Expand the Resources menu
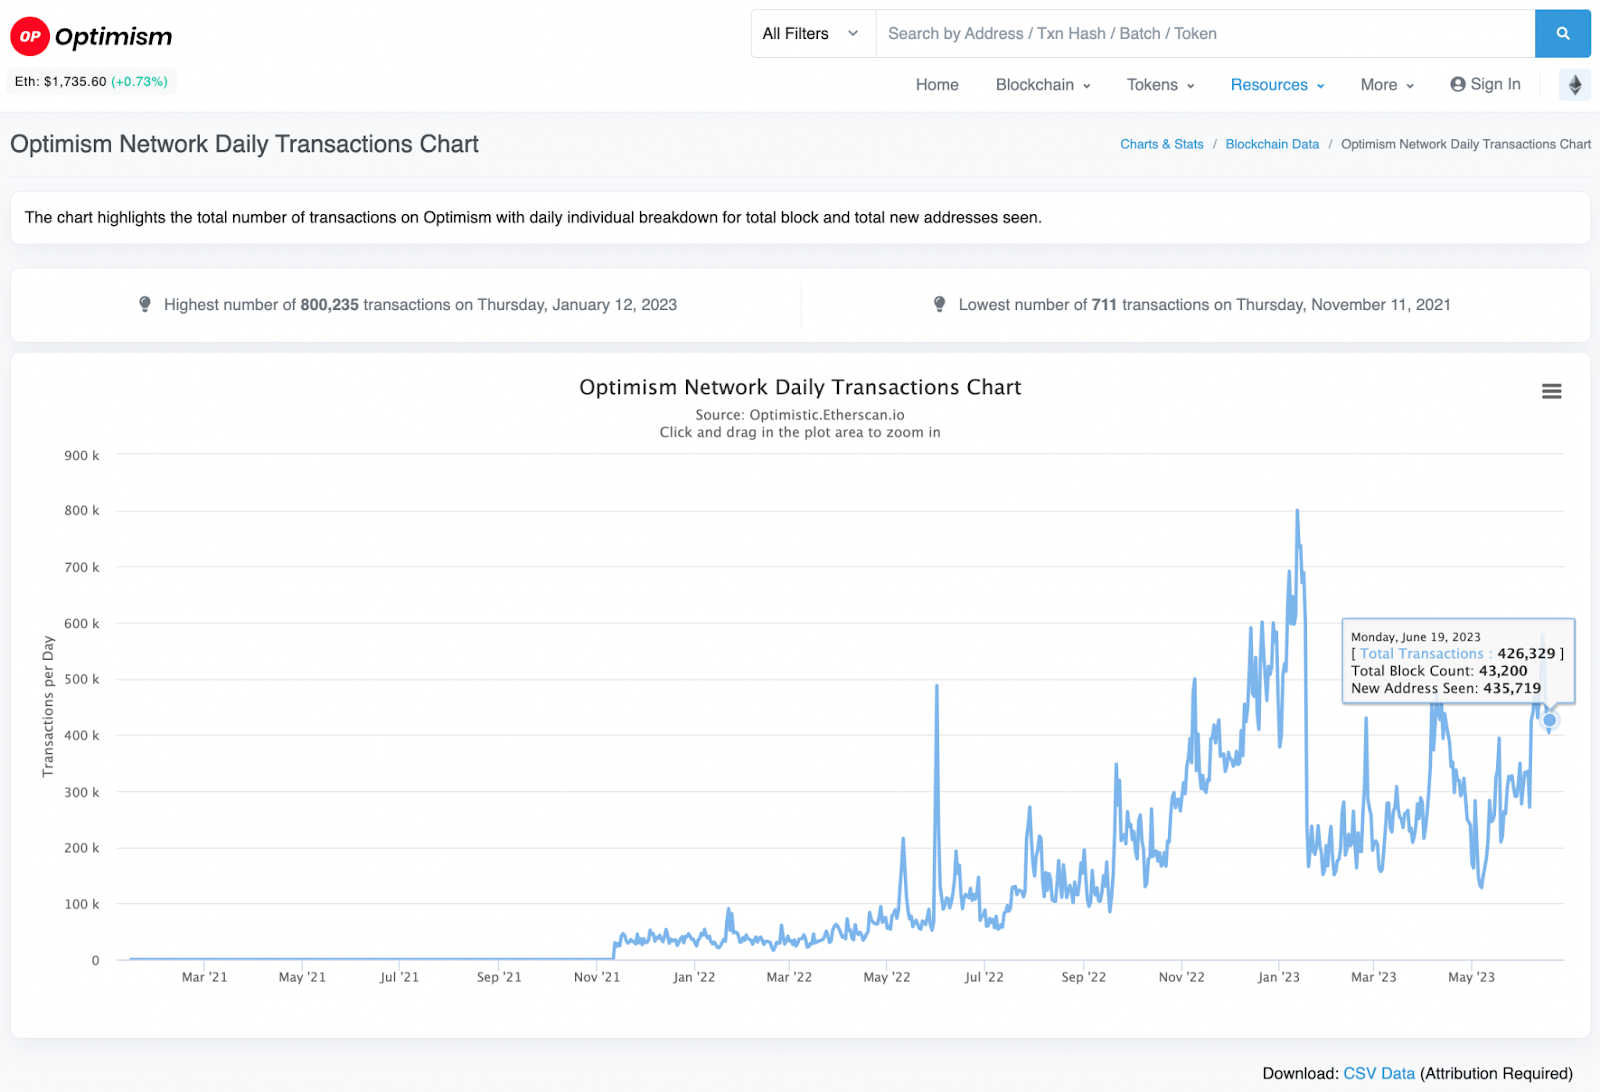This screenshot has height=1092, width=1600. (x=1277, y=85)
